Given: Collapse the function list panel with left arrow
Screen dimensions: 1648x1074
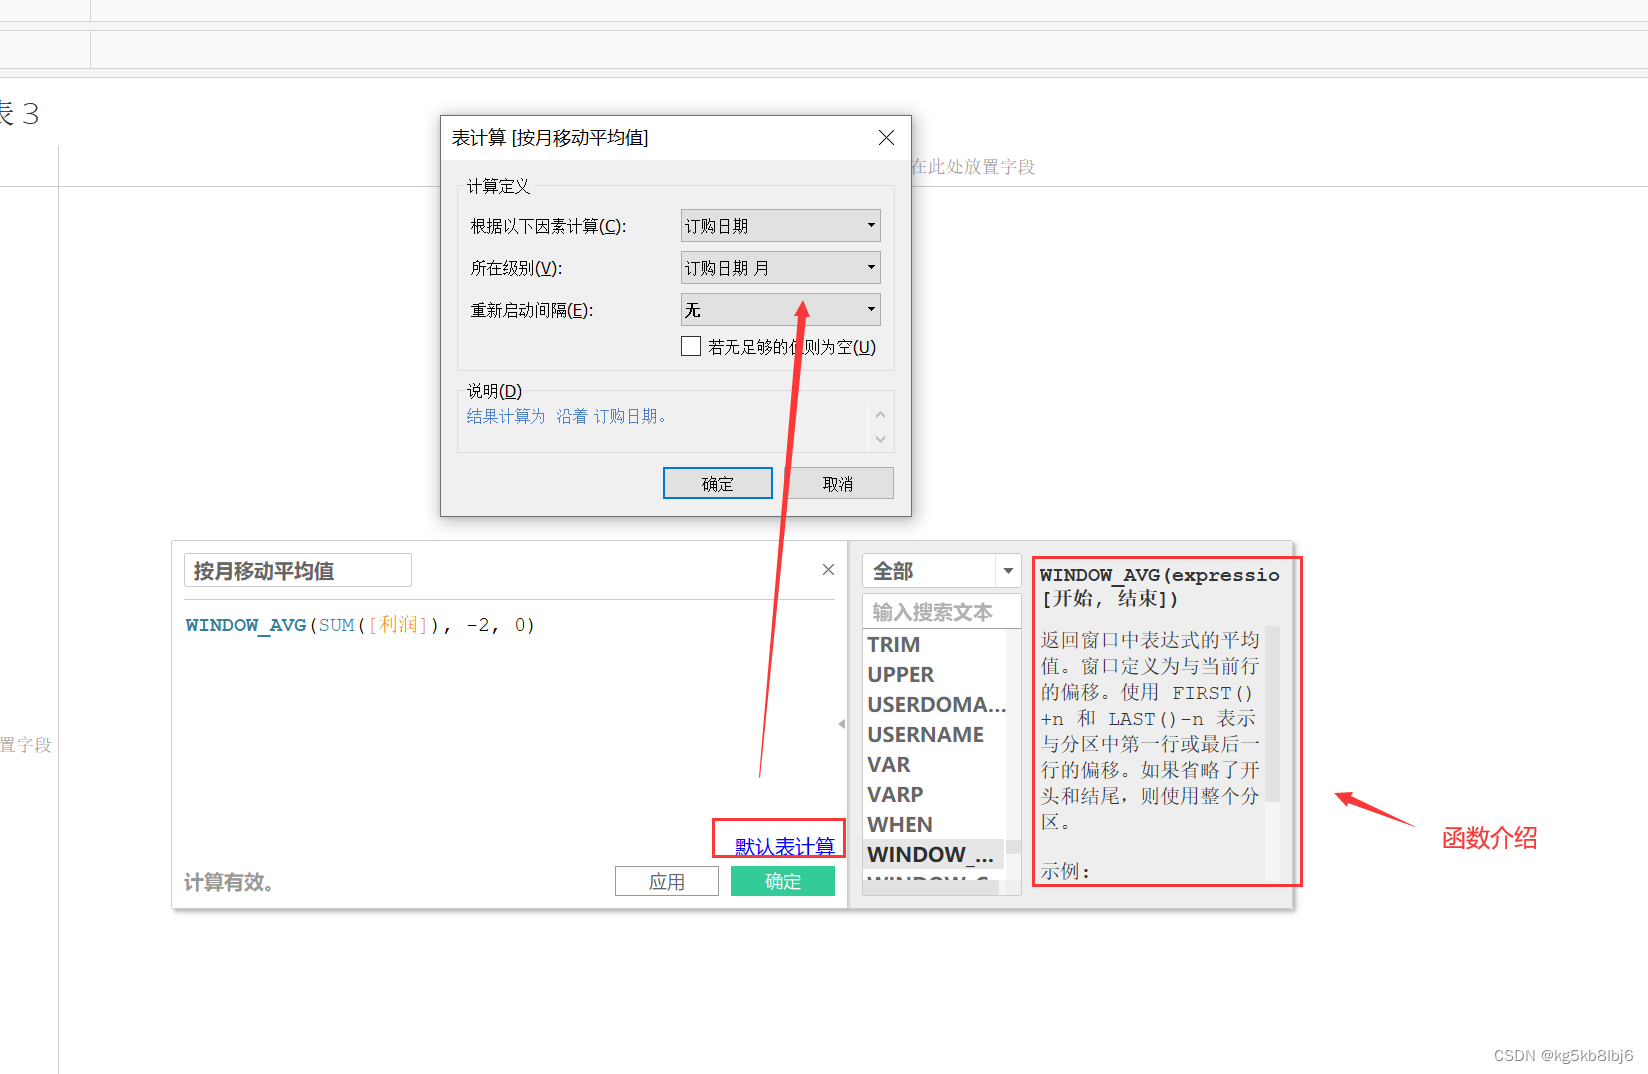Looking at the screenshot, I should [x=842, y=724].
